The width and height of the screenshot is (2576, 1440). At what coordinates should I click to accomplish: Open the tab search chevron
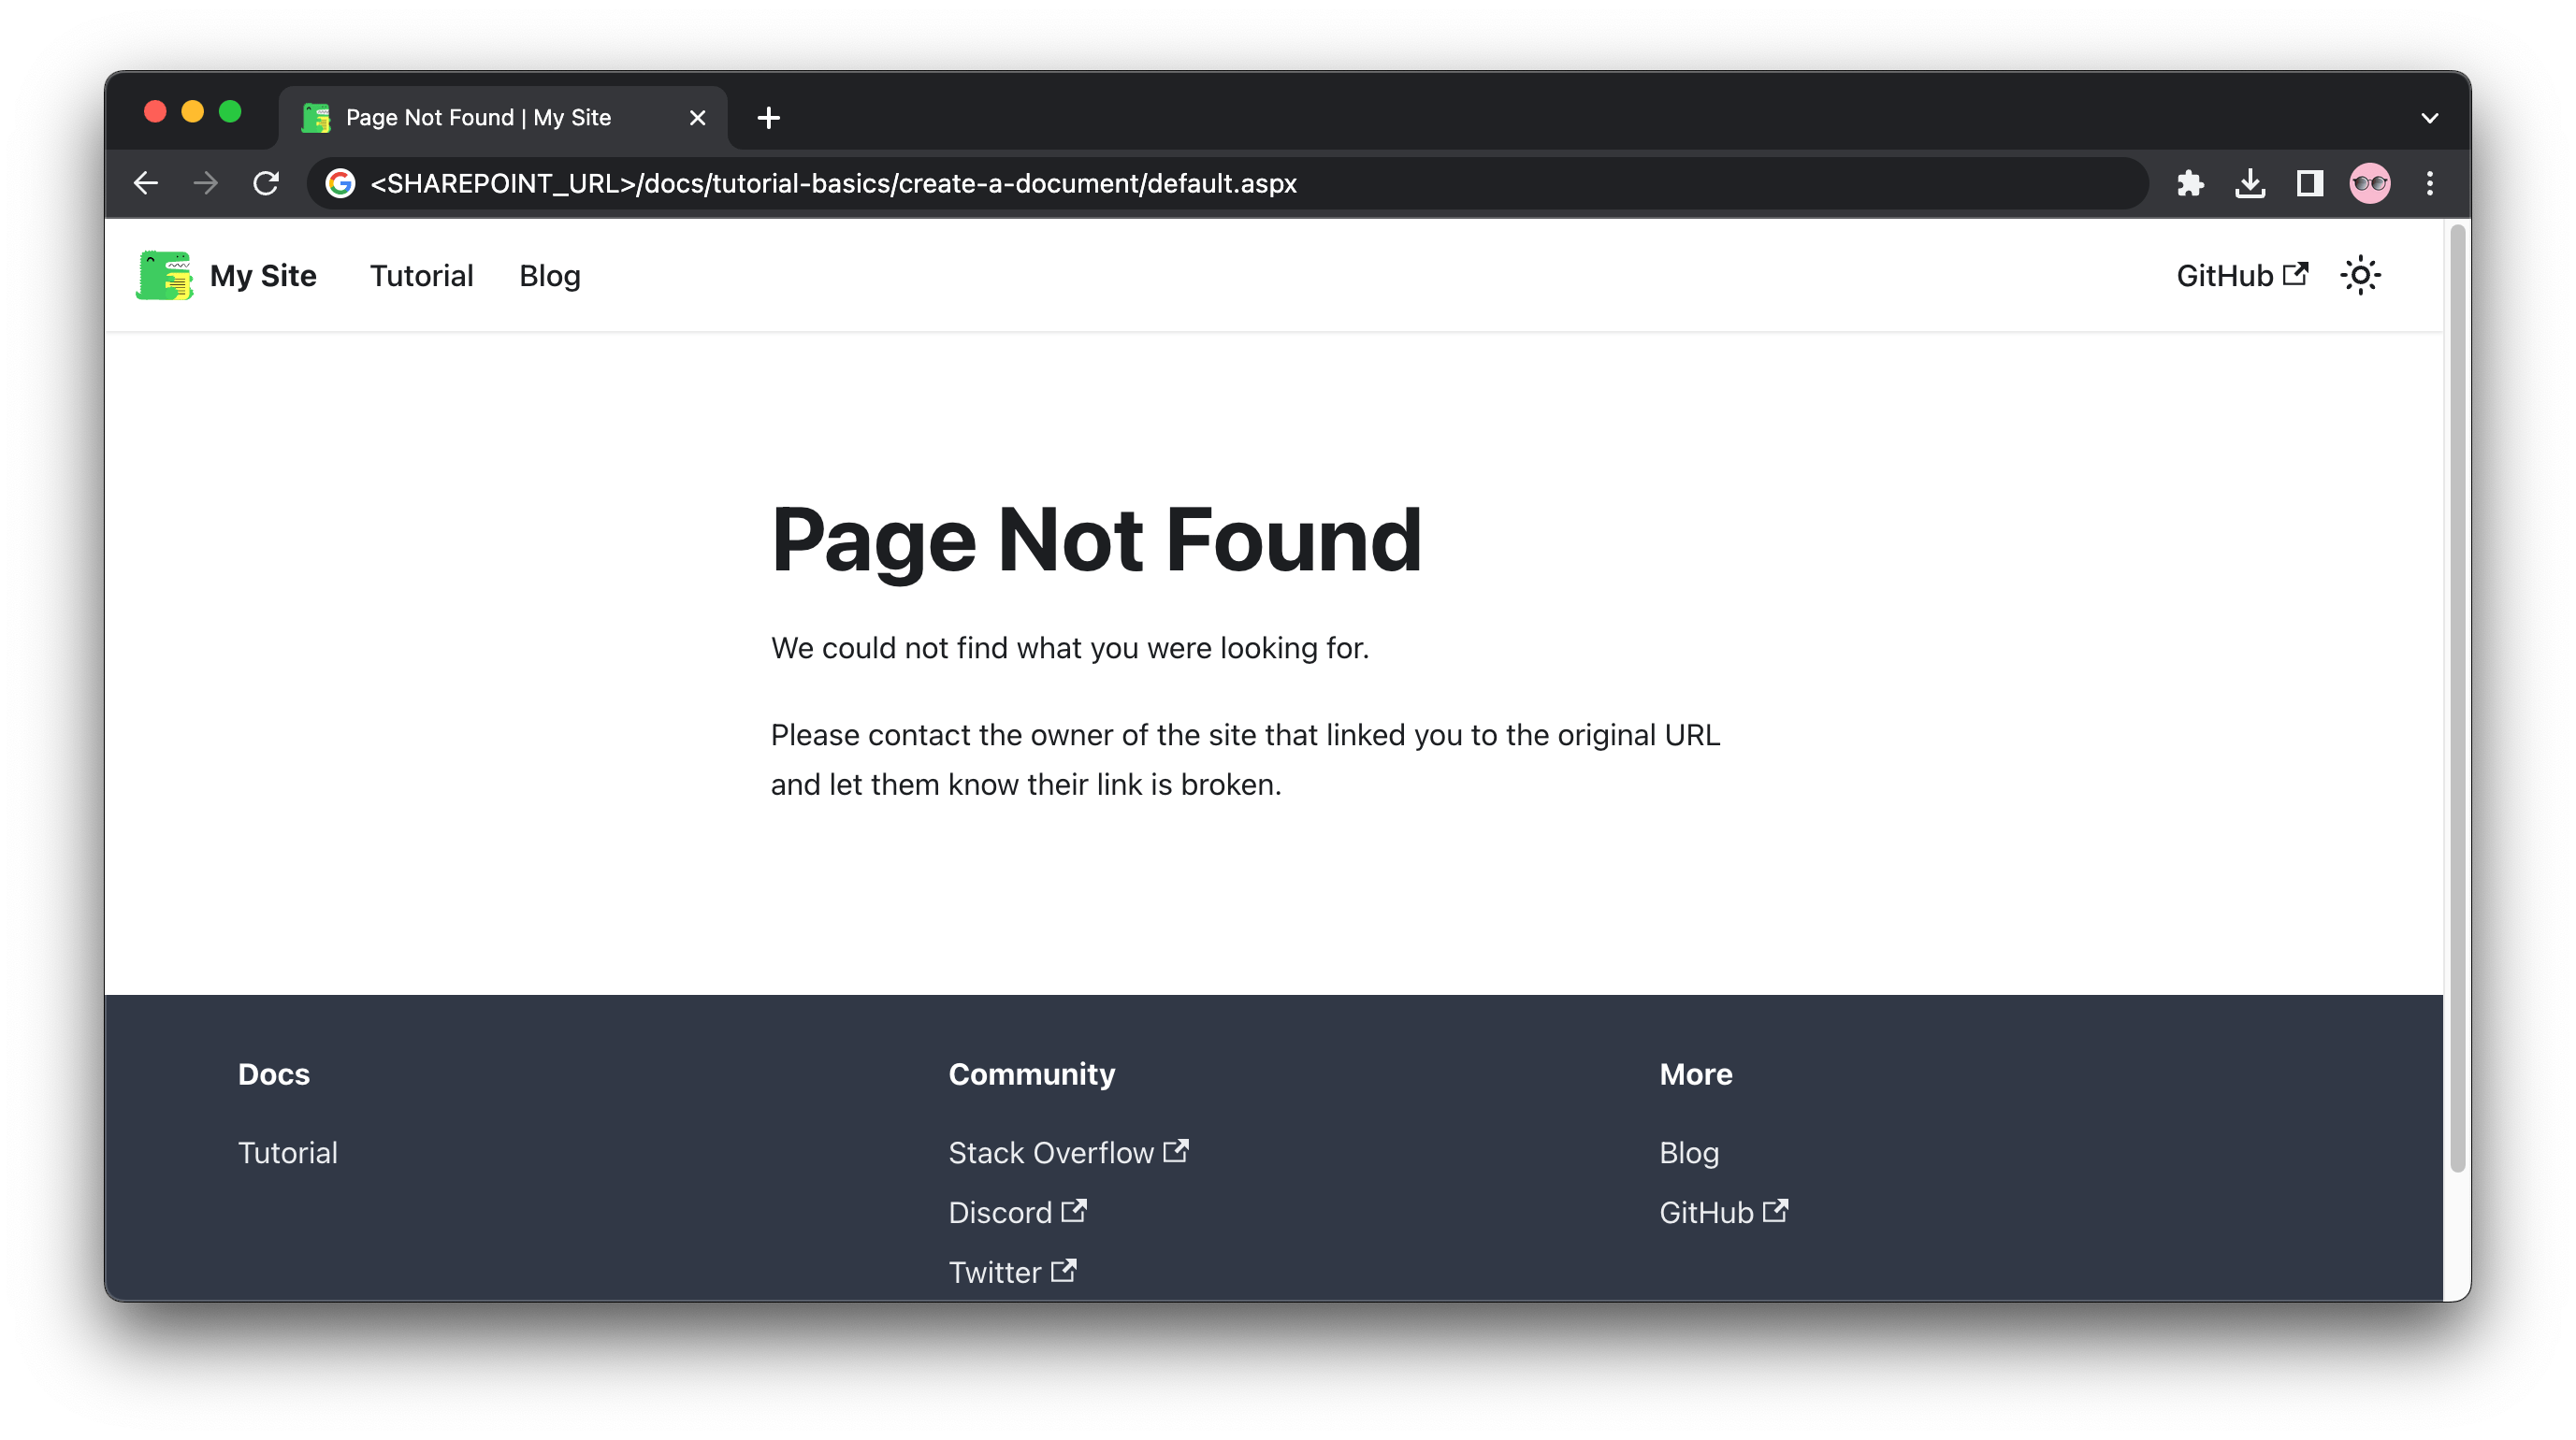click(x=2428, y=117)
